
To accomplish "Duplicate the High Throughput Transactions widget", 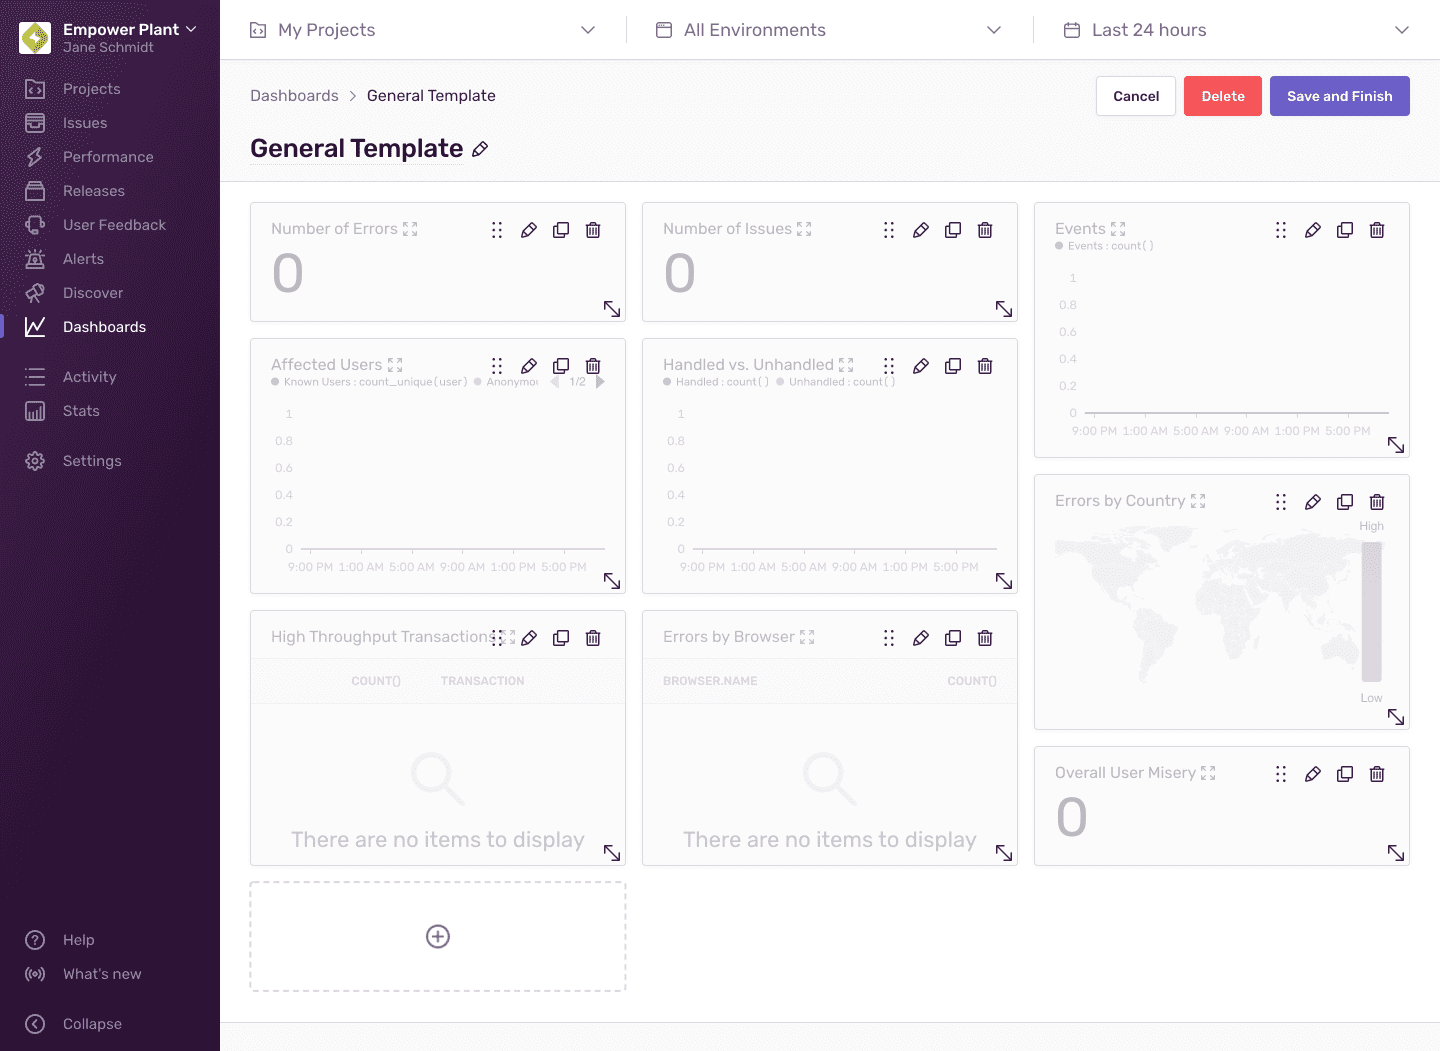I will click(x=561, y=638).
